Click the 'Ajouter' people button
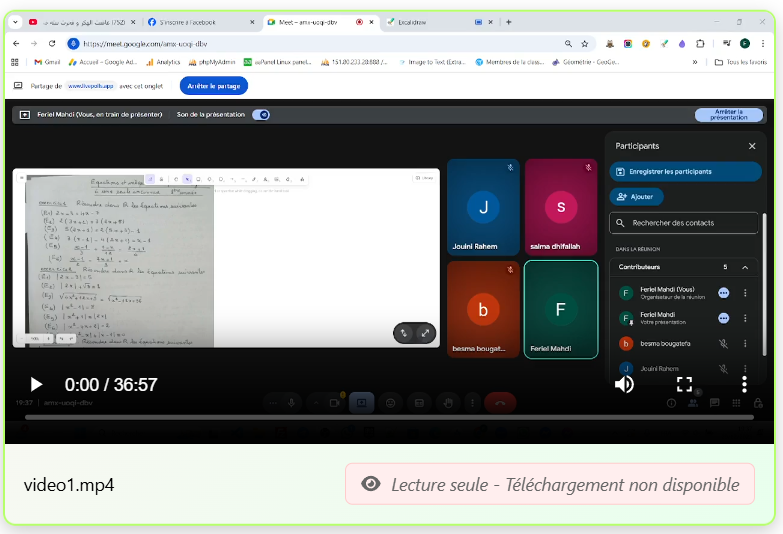The height and width of the screenshot is (534, 783). 636,197
